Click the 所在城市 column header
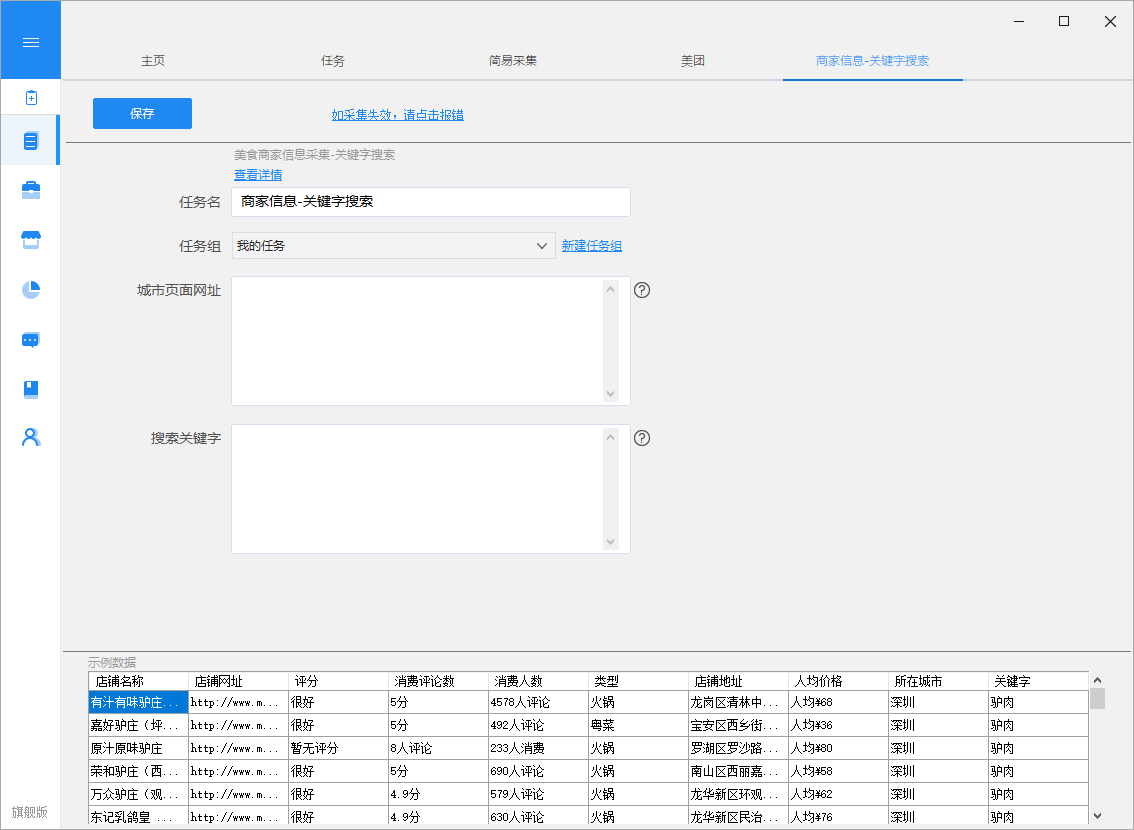The height and width of the screenshot is (830, 1134). tap(937, 681)
